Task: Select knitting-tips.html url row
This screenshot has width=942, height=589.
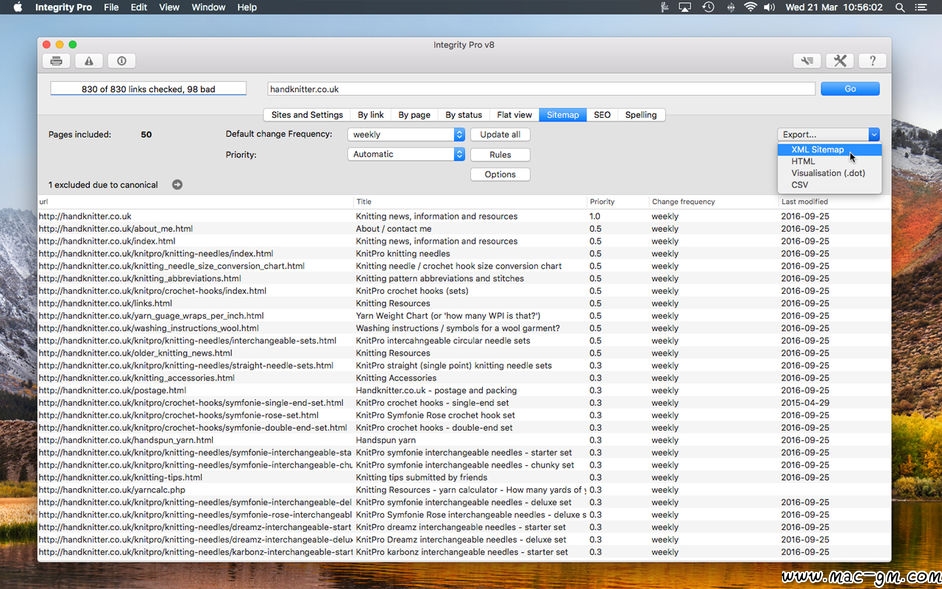Action: pos(464,478)
